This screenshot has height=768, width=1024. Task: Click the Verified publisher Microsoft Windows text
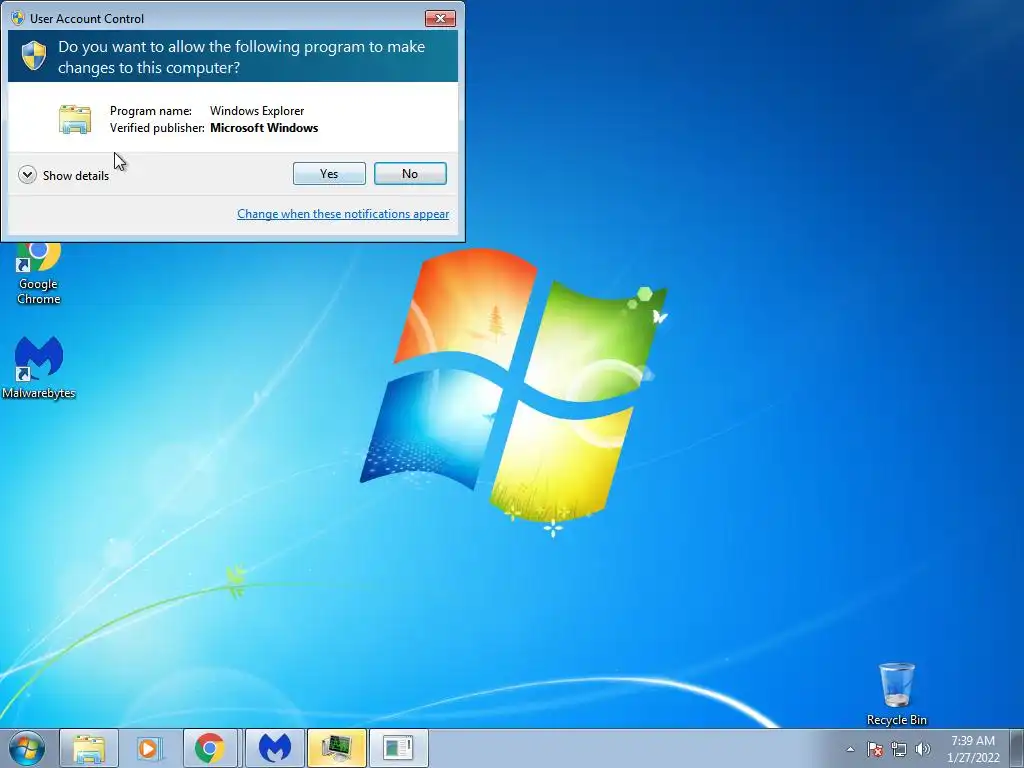pyautogui.click(x=214, y=128)
